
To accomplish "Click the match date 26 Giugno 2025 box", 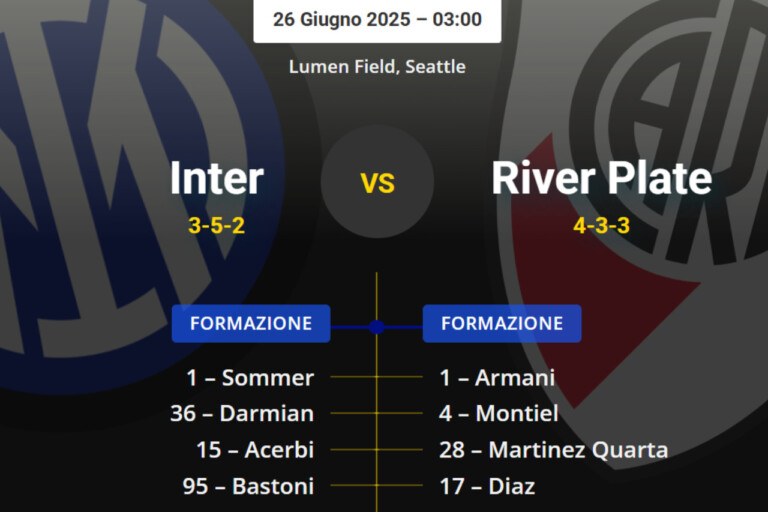I will point(377,19).
